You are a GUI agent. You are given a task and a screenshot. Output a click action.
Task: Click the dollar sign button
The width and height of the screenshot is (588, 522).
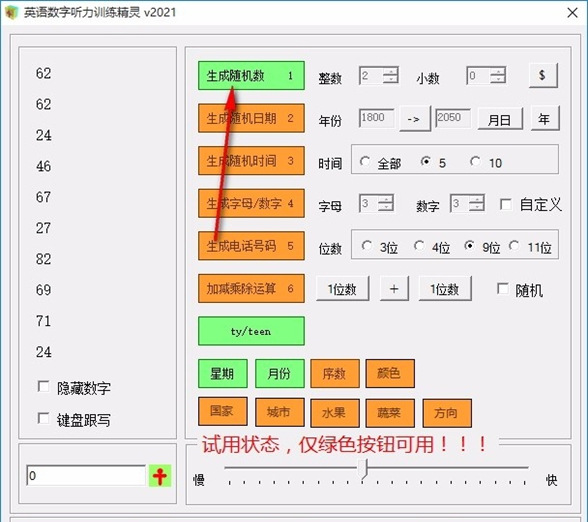click(543, 75)
